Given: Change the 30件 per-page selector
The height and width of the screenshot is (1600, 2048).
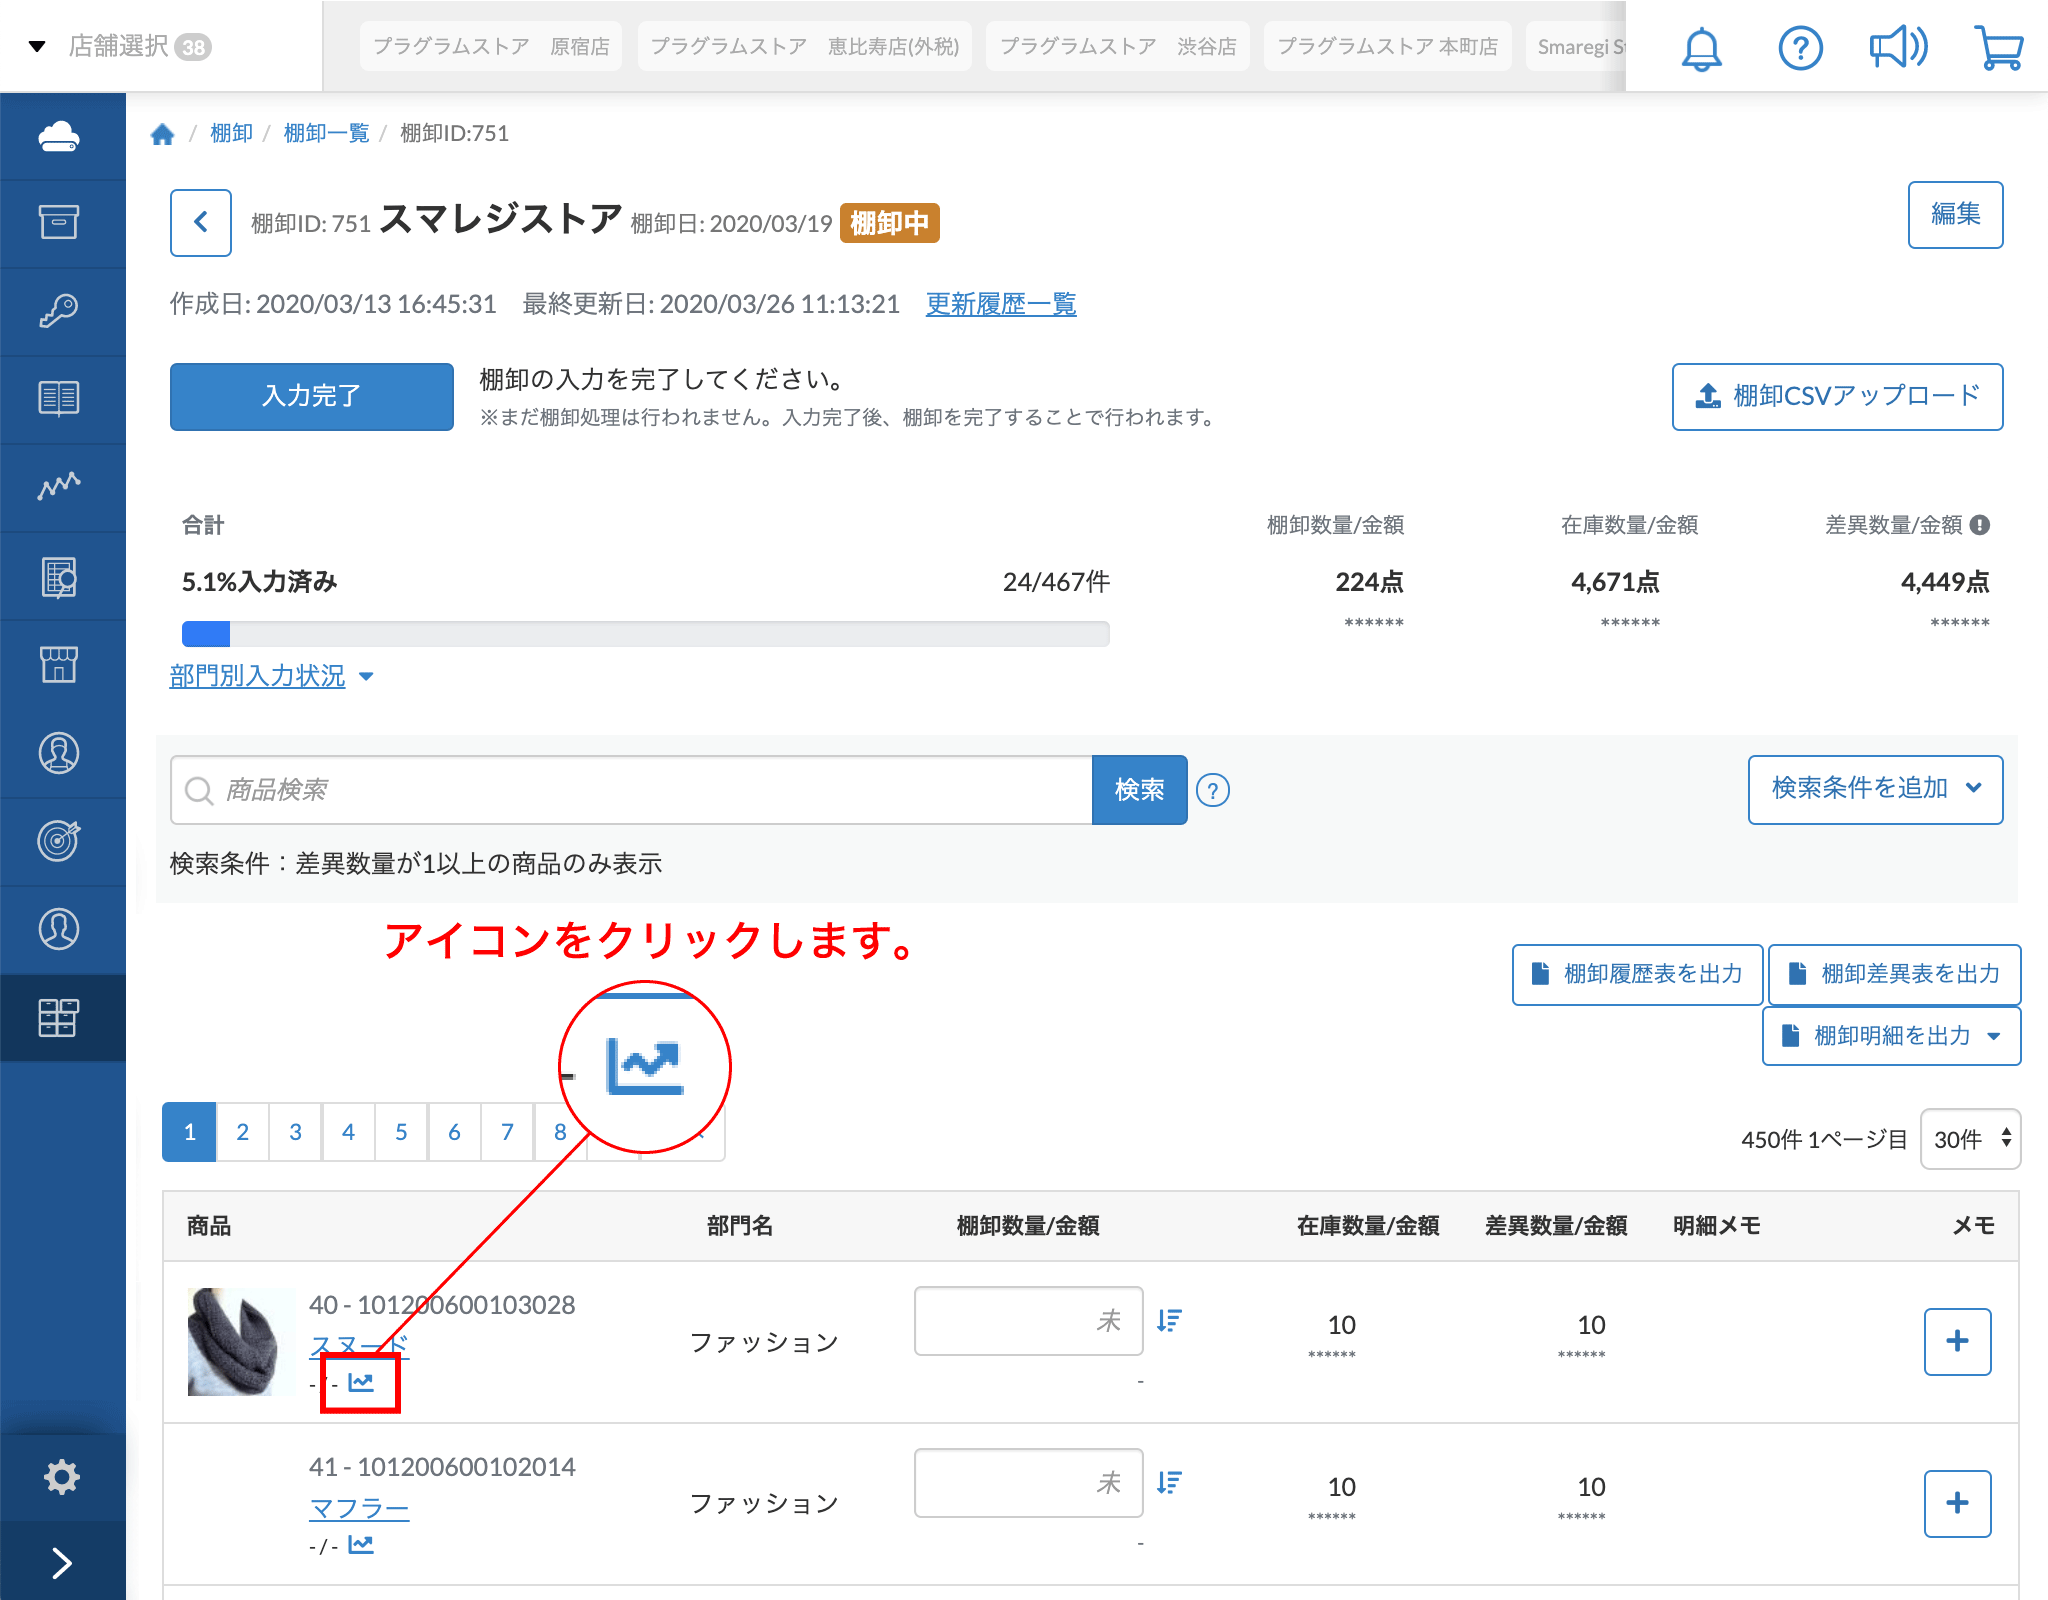Looking at the screenshot, I should 1970,1139.
